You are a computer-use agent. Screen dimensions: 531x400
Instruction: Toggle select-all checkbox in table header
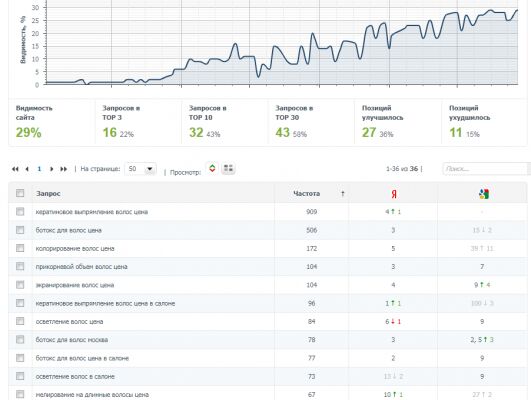click(20, 193)
